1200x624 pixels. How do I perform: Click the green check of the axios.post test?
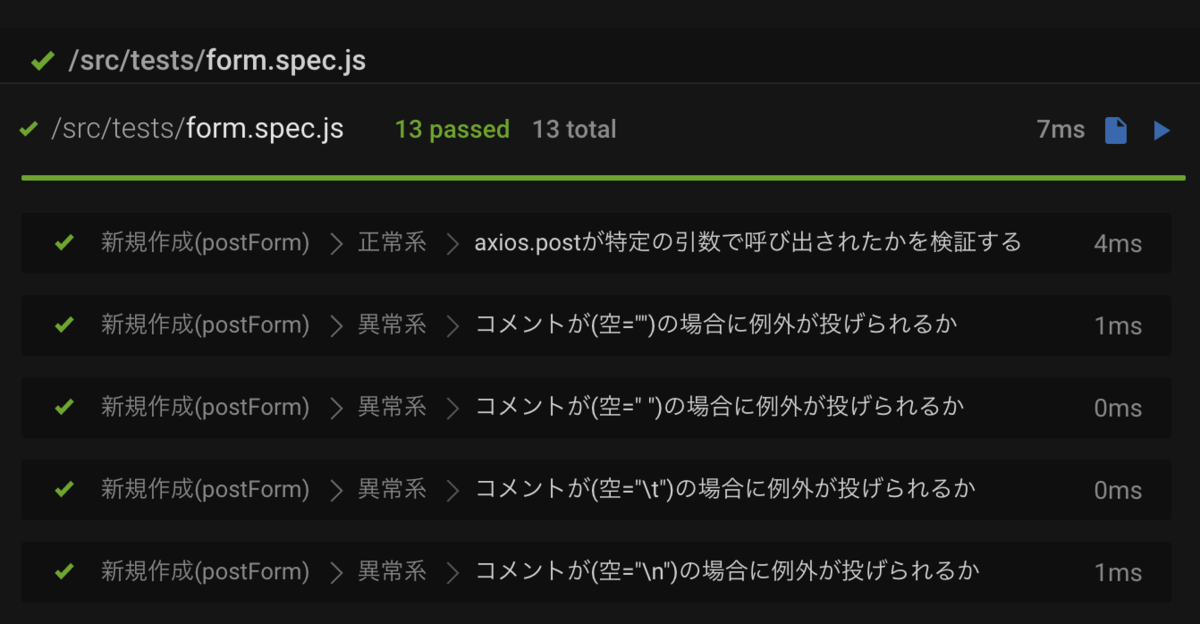tap(65, 242)
